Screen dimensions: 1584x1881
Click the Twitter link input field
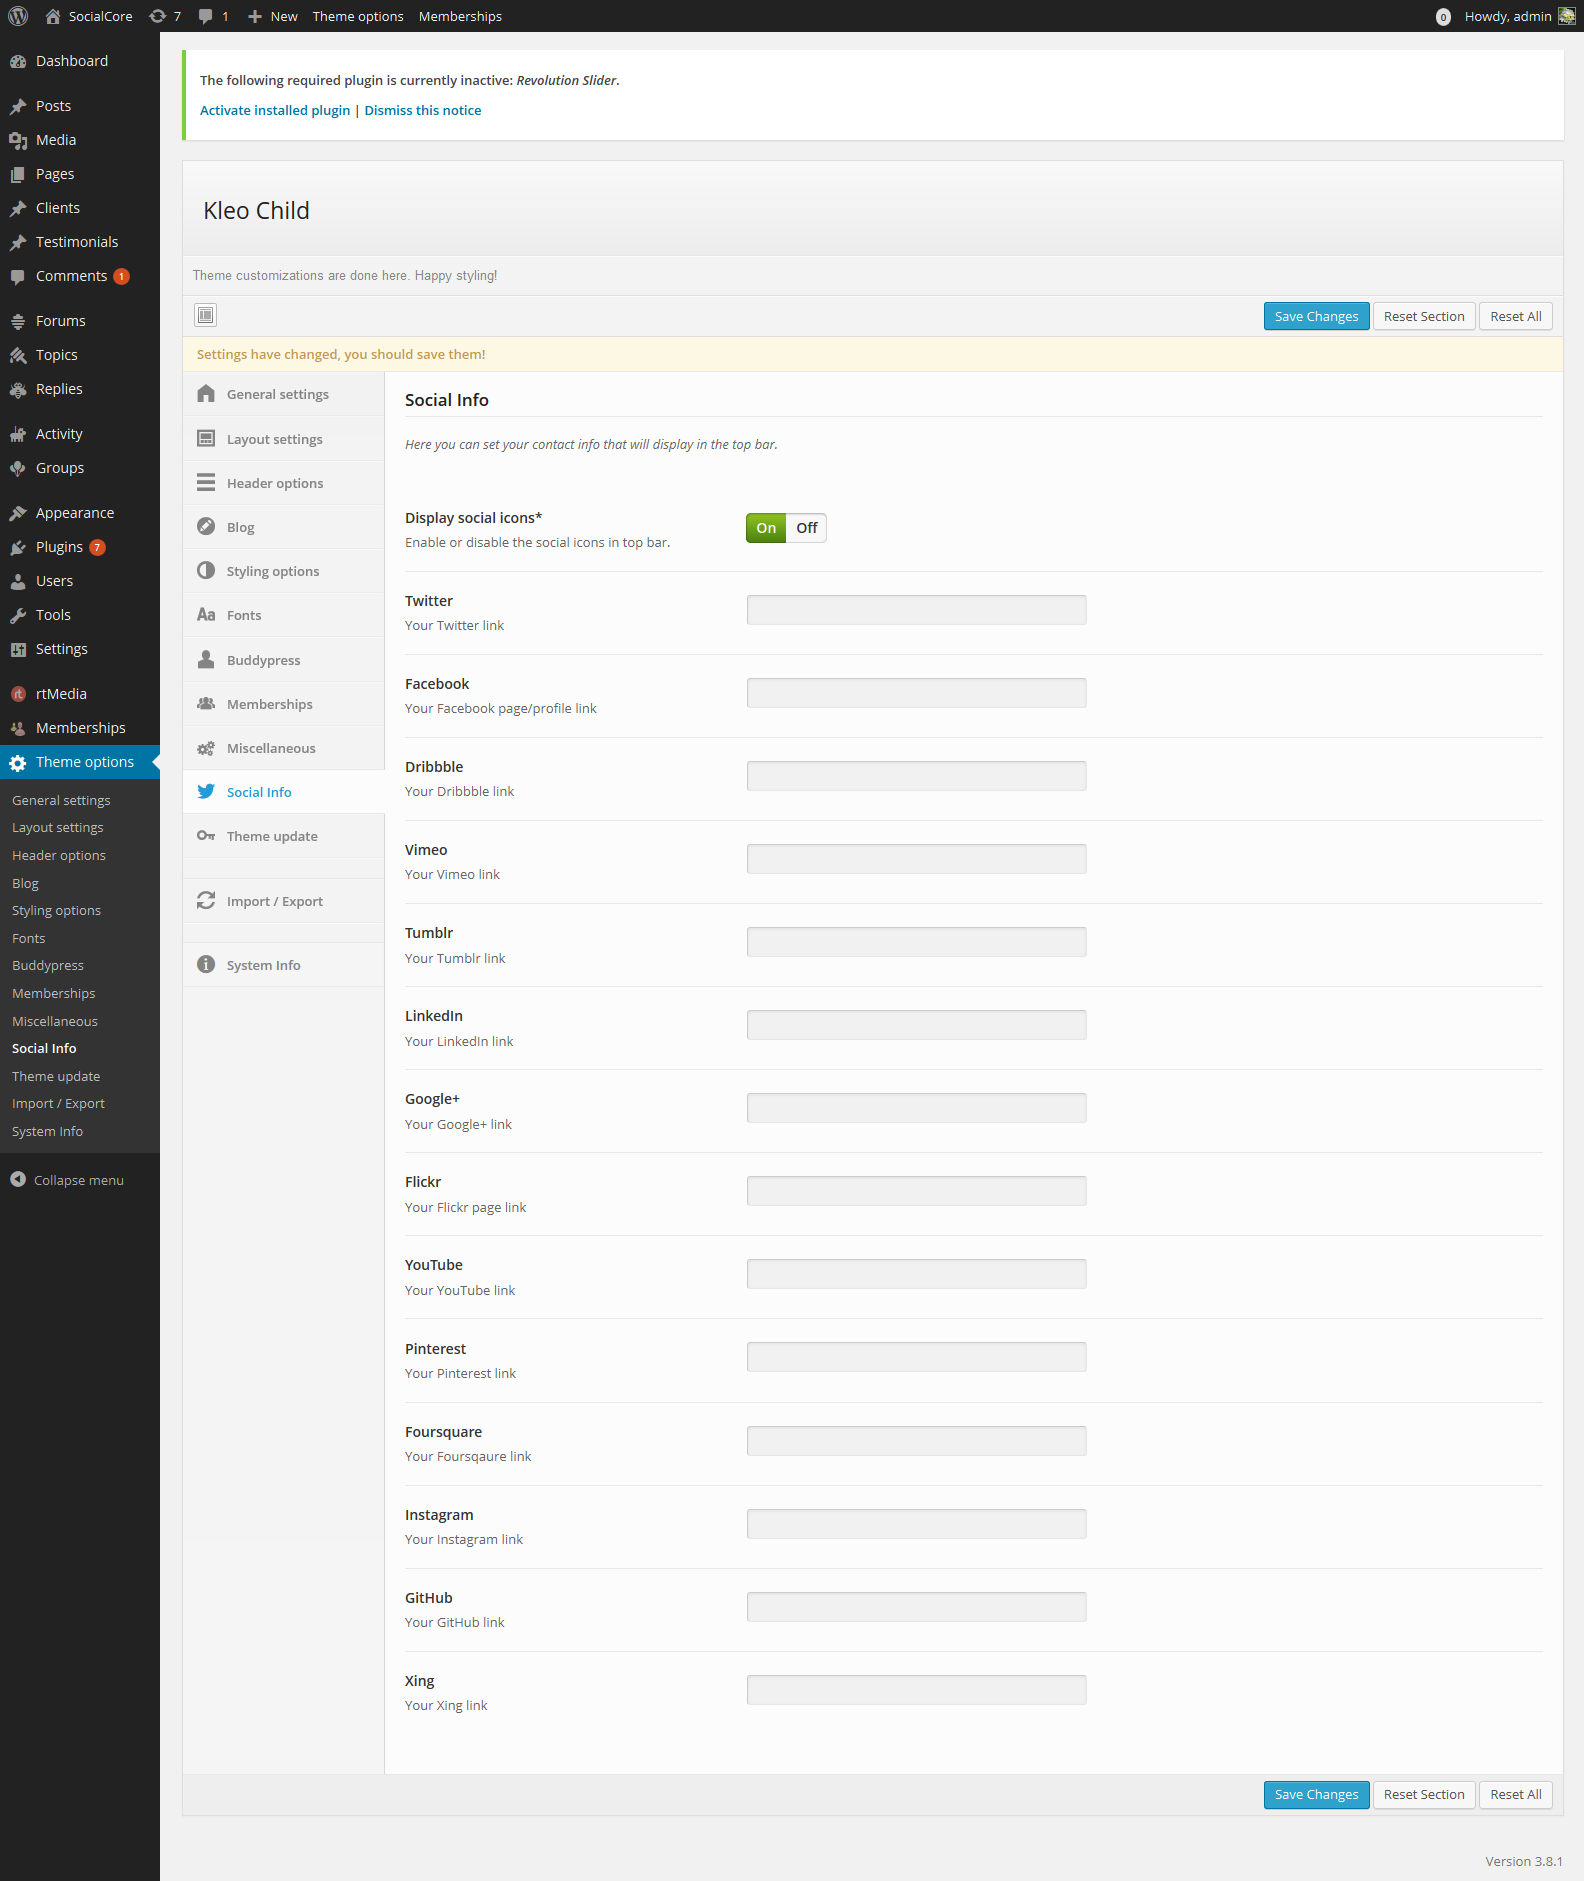(x=916, y=610)
